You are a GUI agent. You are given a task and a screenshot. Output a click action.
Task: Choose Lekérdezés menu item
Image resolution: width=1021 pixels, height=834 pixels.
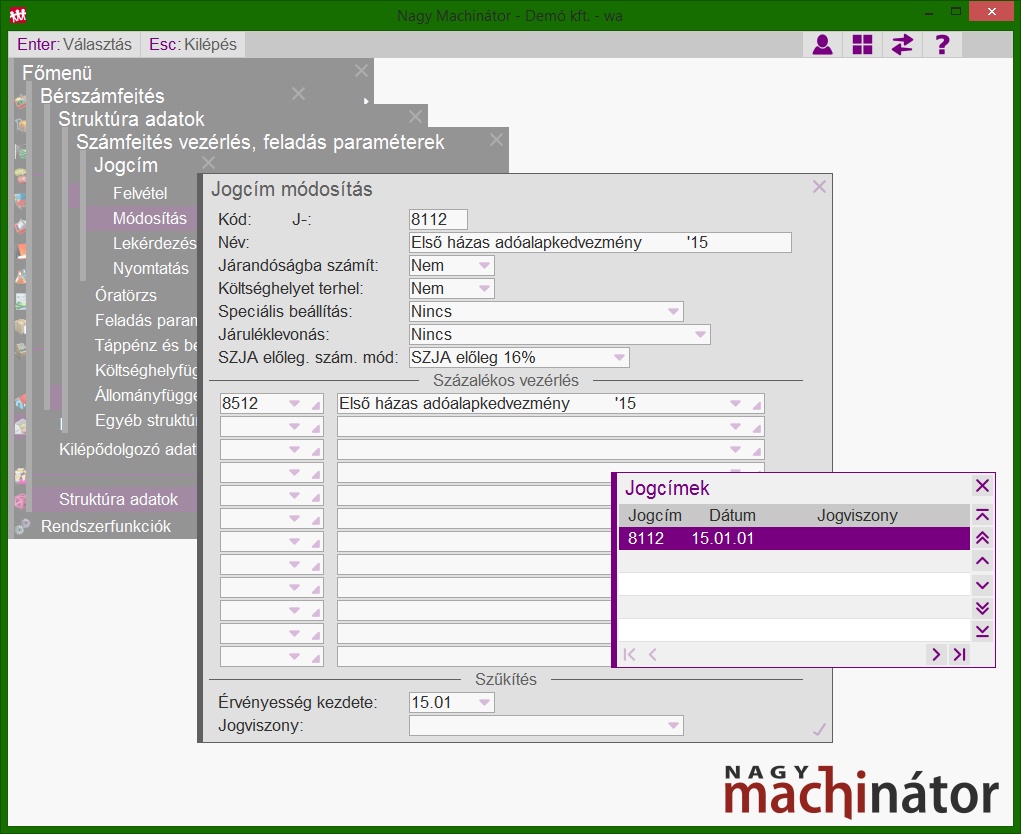[154, 243]
